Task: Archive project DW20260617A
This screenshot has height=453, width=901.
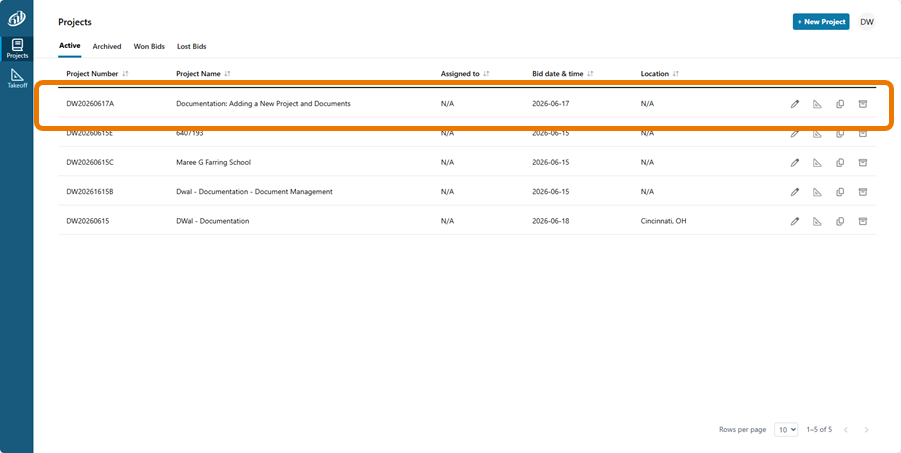Action: 863,104
